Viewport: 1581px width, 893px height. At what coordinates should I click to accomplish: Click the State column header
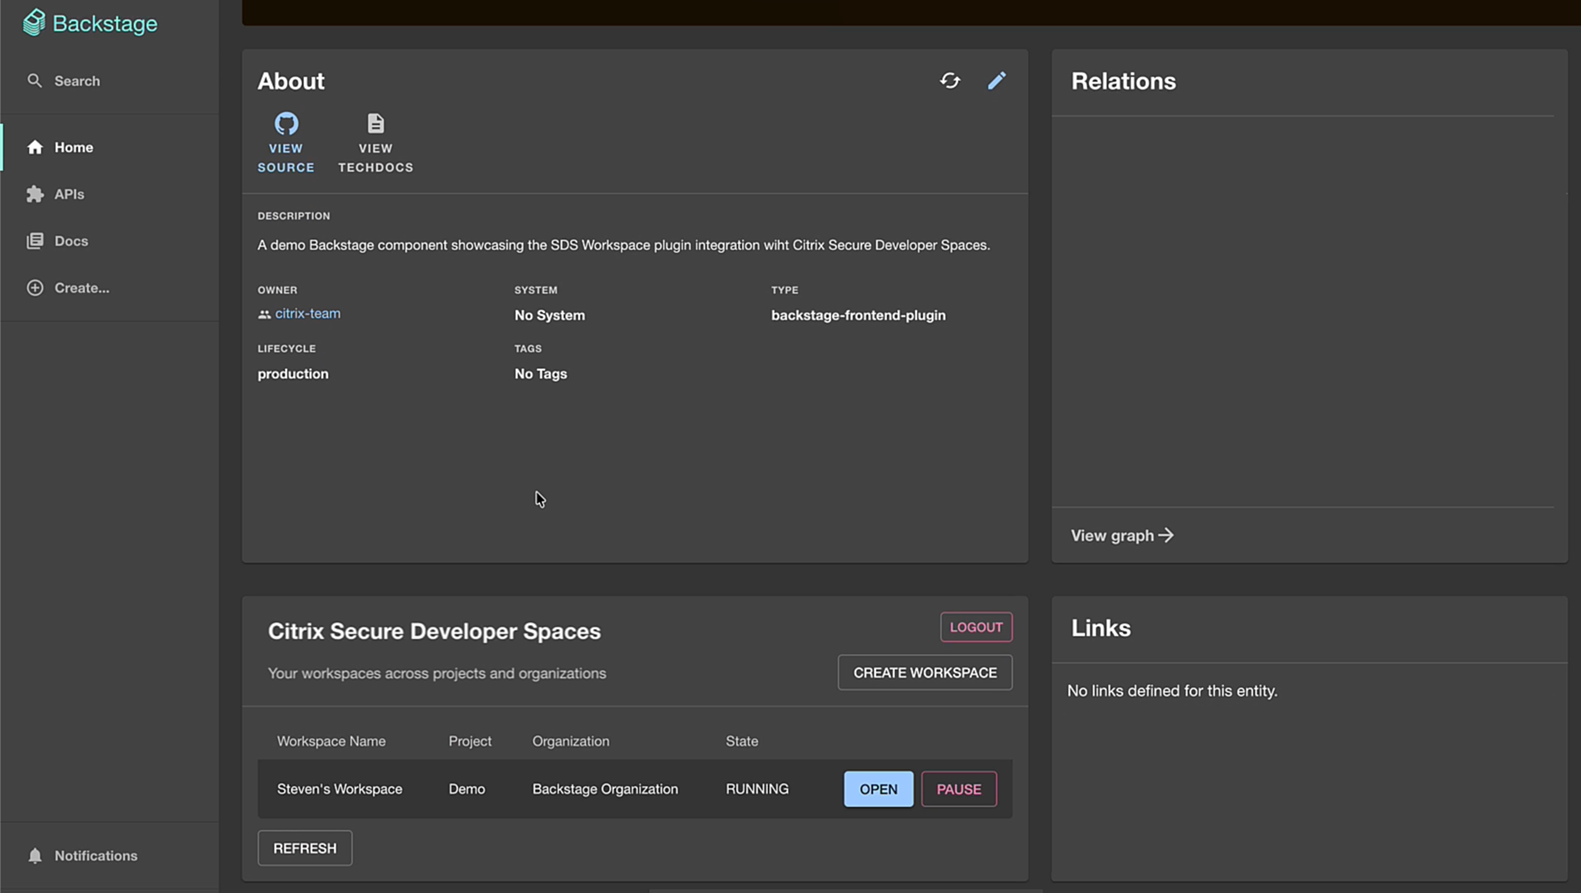741,741
